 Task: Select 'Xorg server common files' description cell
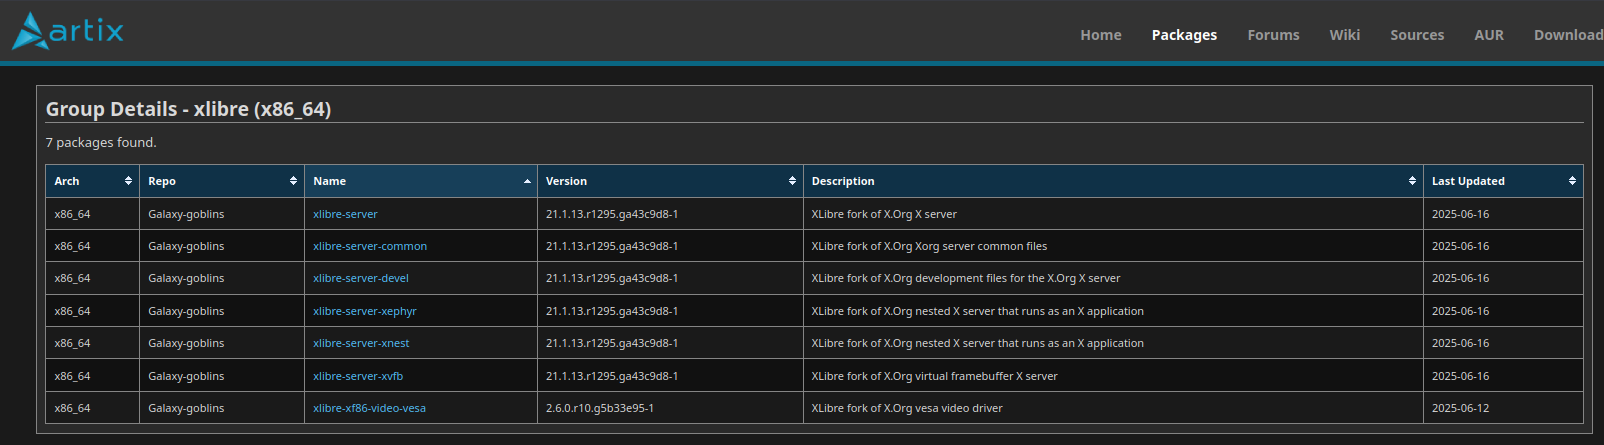click(1113, 246)
